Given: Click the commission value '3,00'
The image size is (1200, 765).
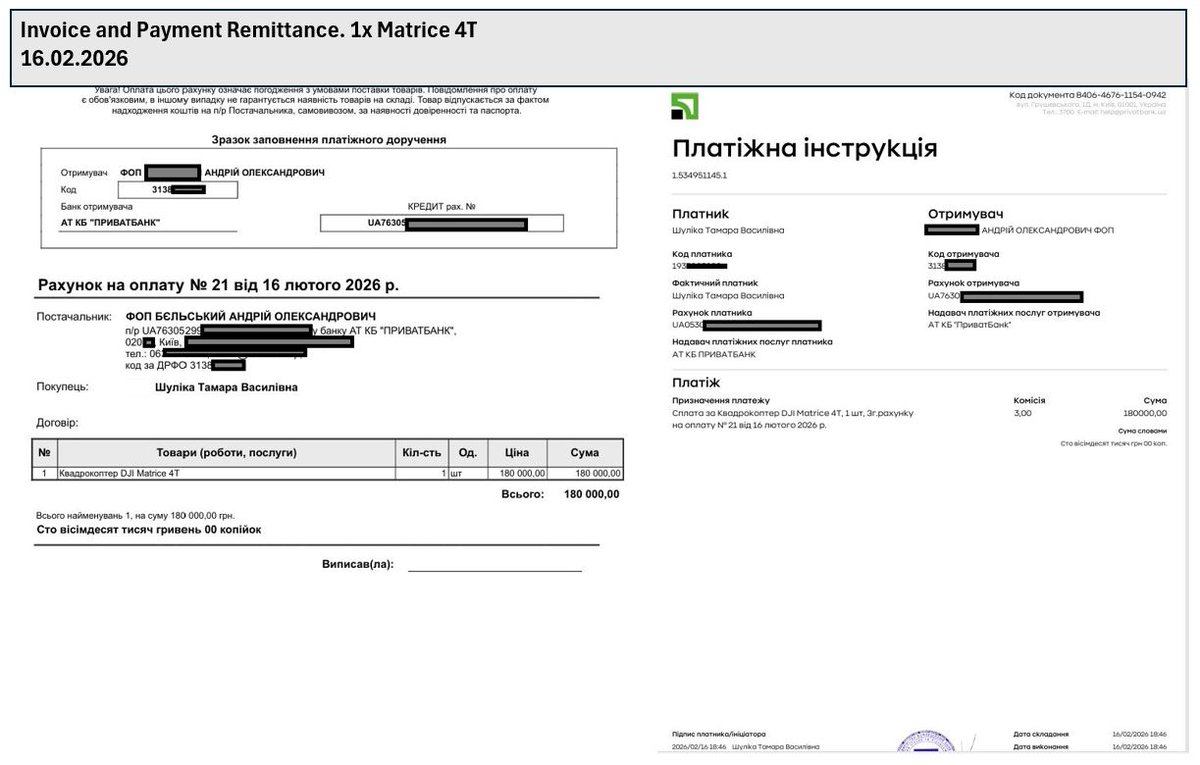Looking at the screenshot, I should point(1022,412).
